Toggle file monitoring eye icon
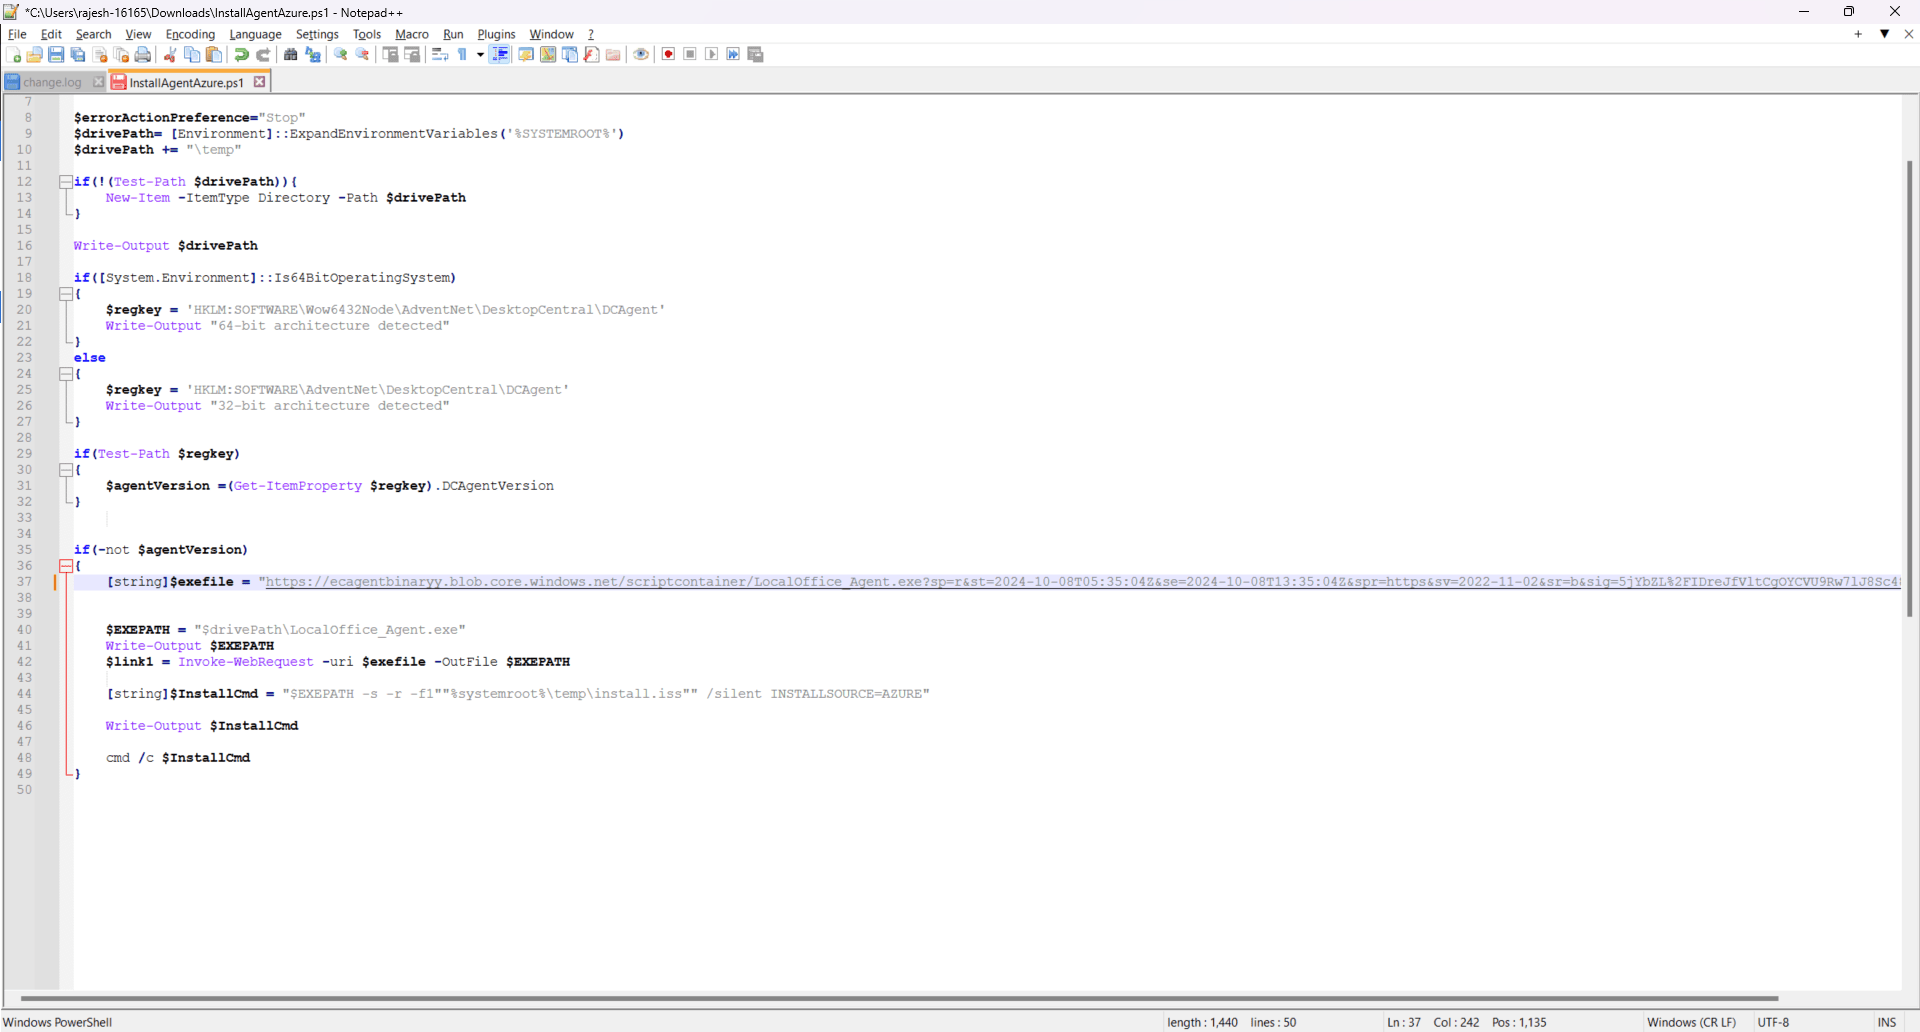1920x1032 pixels. point(641,55)
